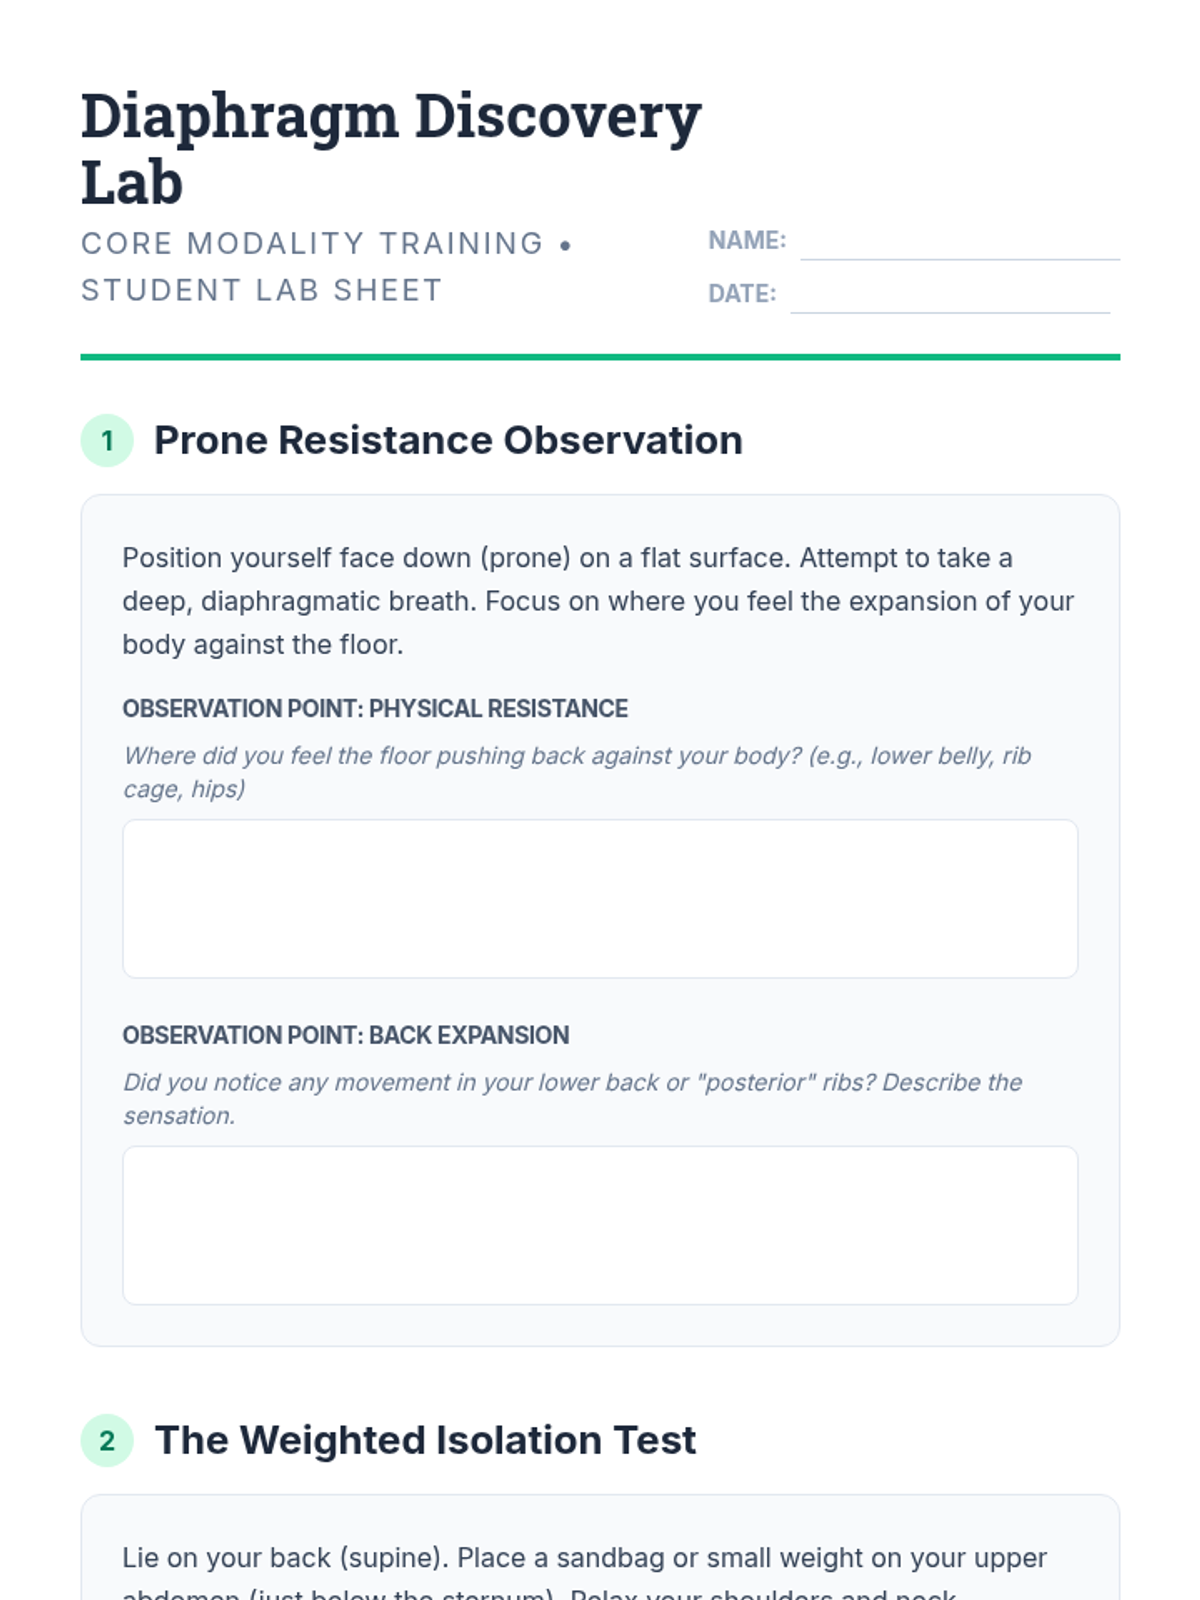1200x1600 pixels.
Task: Click the Back Expansion answer box
Action: tap(600, 1225)
